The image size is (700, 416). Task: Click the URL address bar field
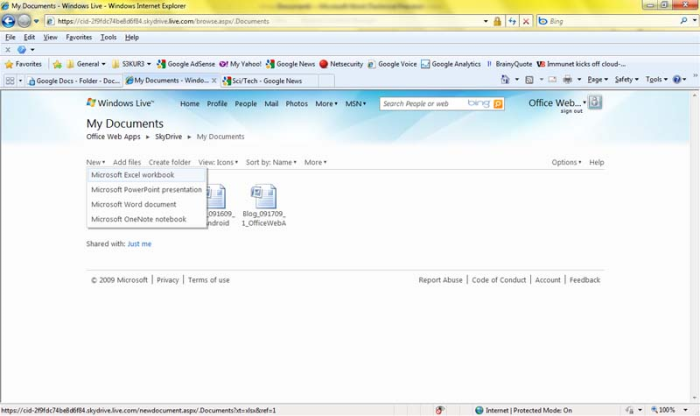click(x=263, y=21)
